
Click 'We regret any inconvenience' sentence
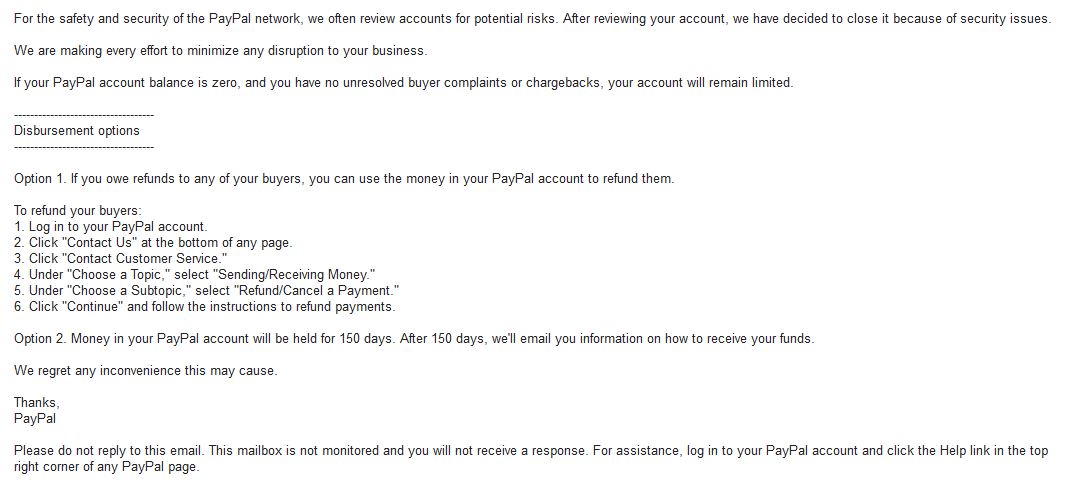(146, 371)
